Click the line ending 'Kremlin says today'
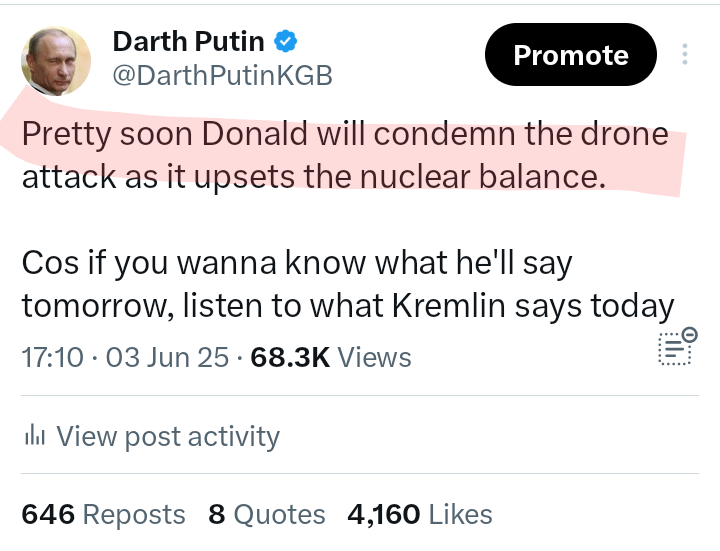720x551 pixels. coord(348,307)
